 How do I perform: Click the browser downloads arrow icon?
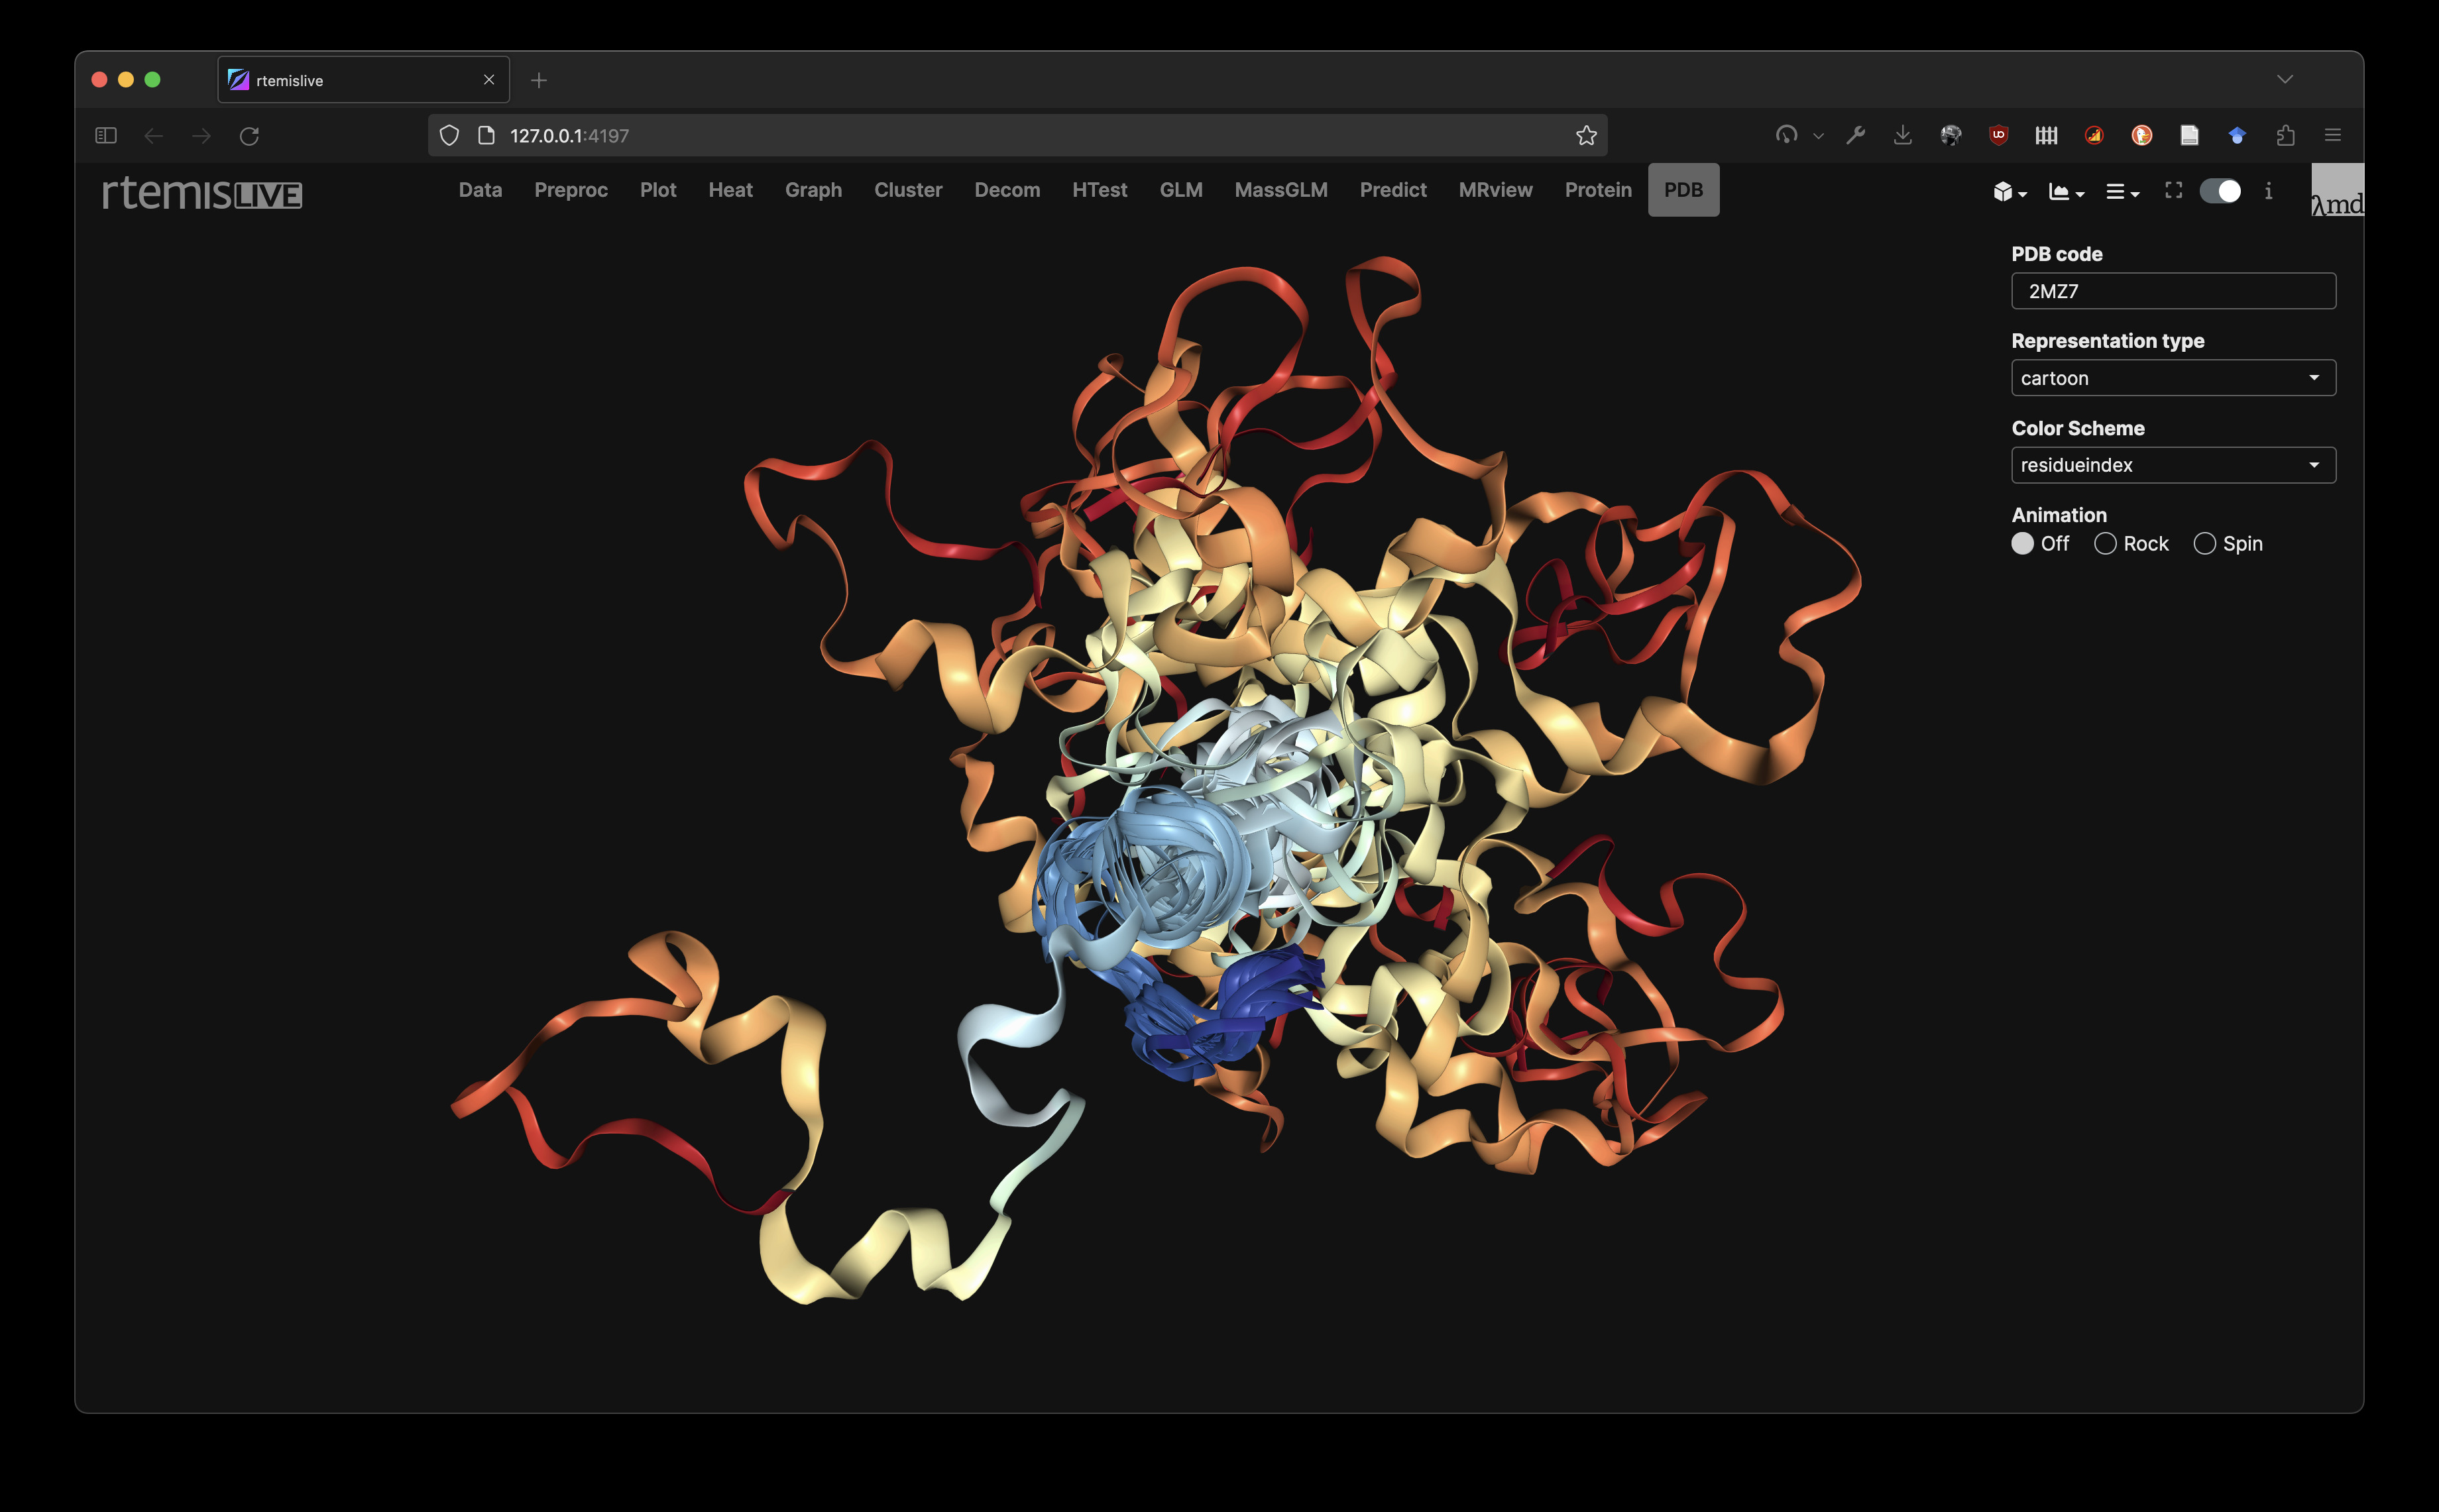1902,135
